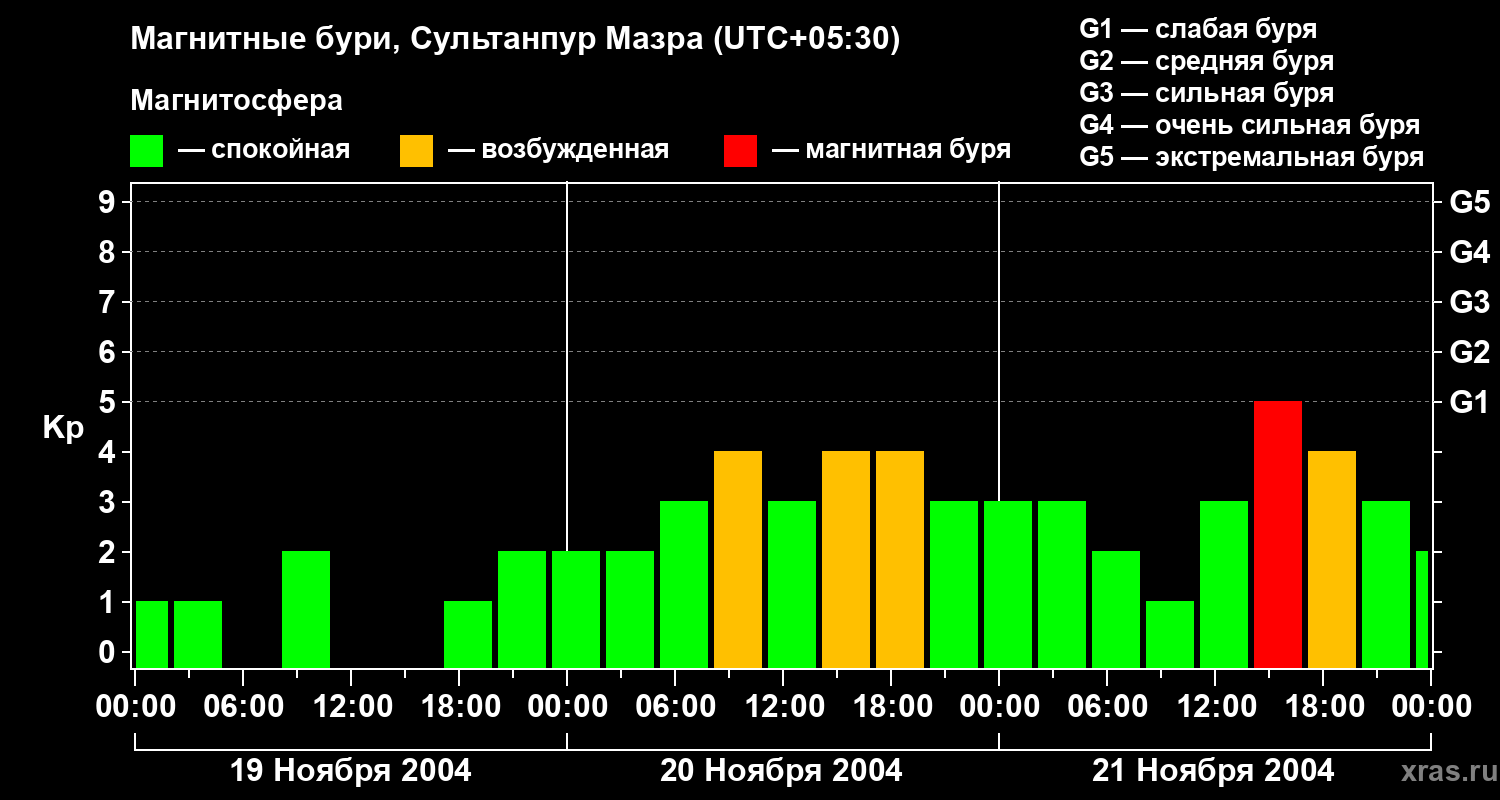Click the '— возбужденная' legend label
Screen dimensions: 1500x800
558,151
